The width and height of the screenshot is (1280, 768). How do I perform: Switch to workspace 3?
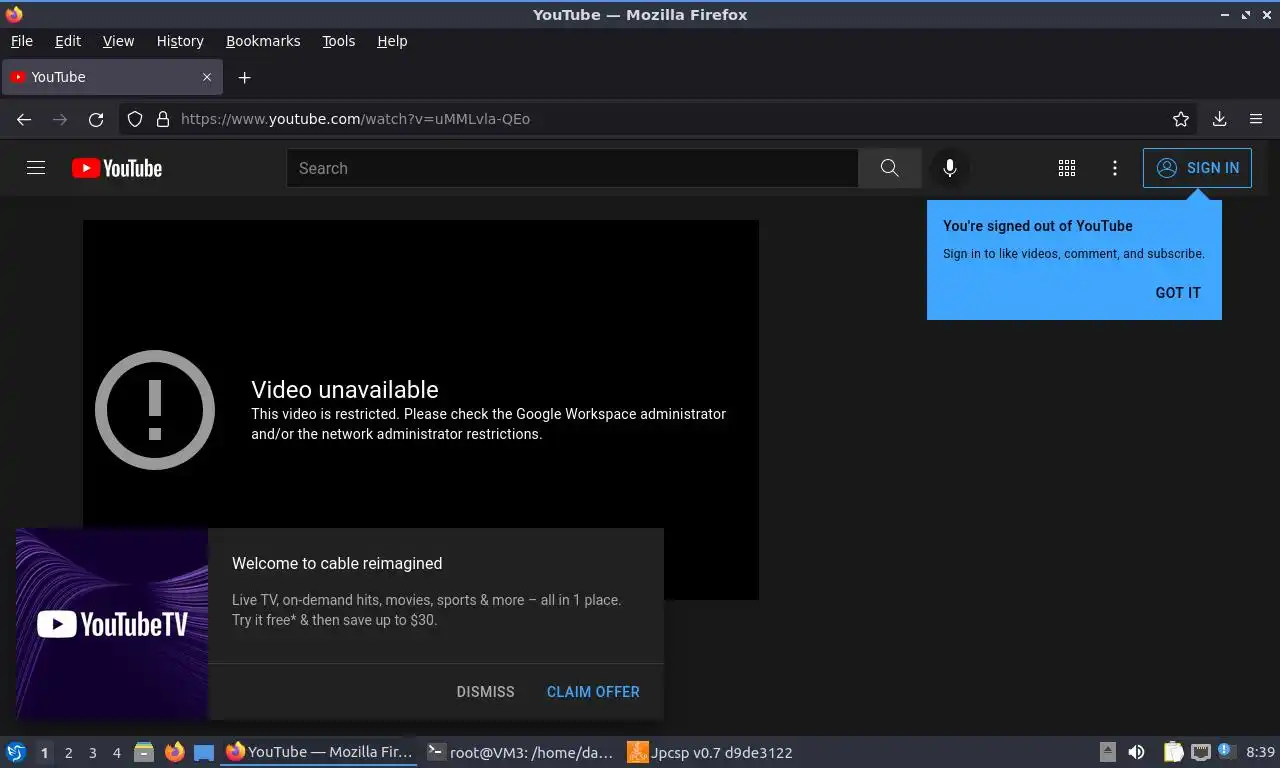click(x=92, y=753)
